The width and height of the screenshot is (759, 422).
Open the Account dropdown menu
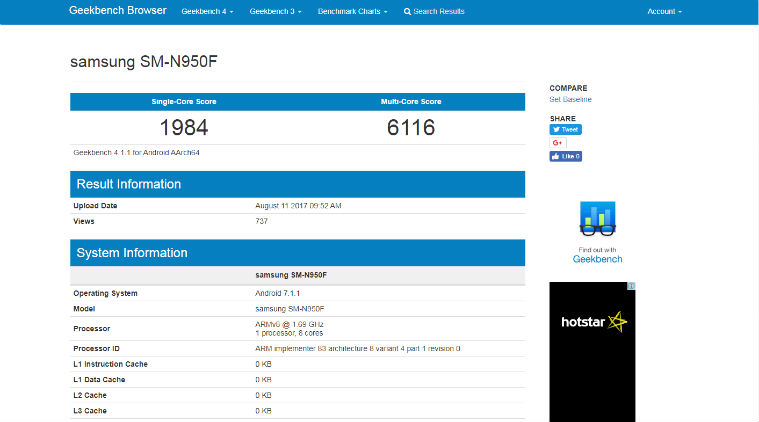[x=664, y=12]
